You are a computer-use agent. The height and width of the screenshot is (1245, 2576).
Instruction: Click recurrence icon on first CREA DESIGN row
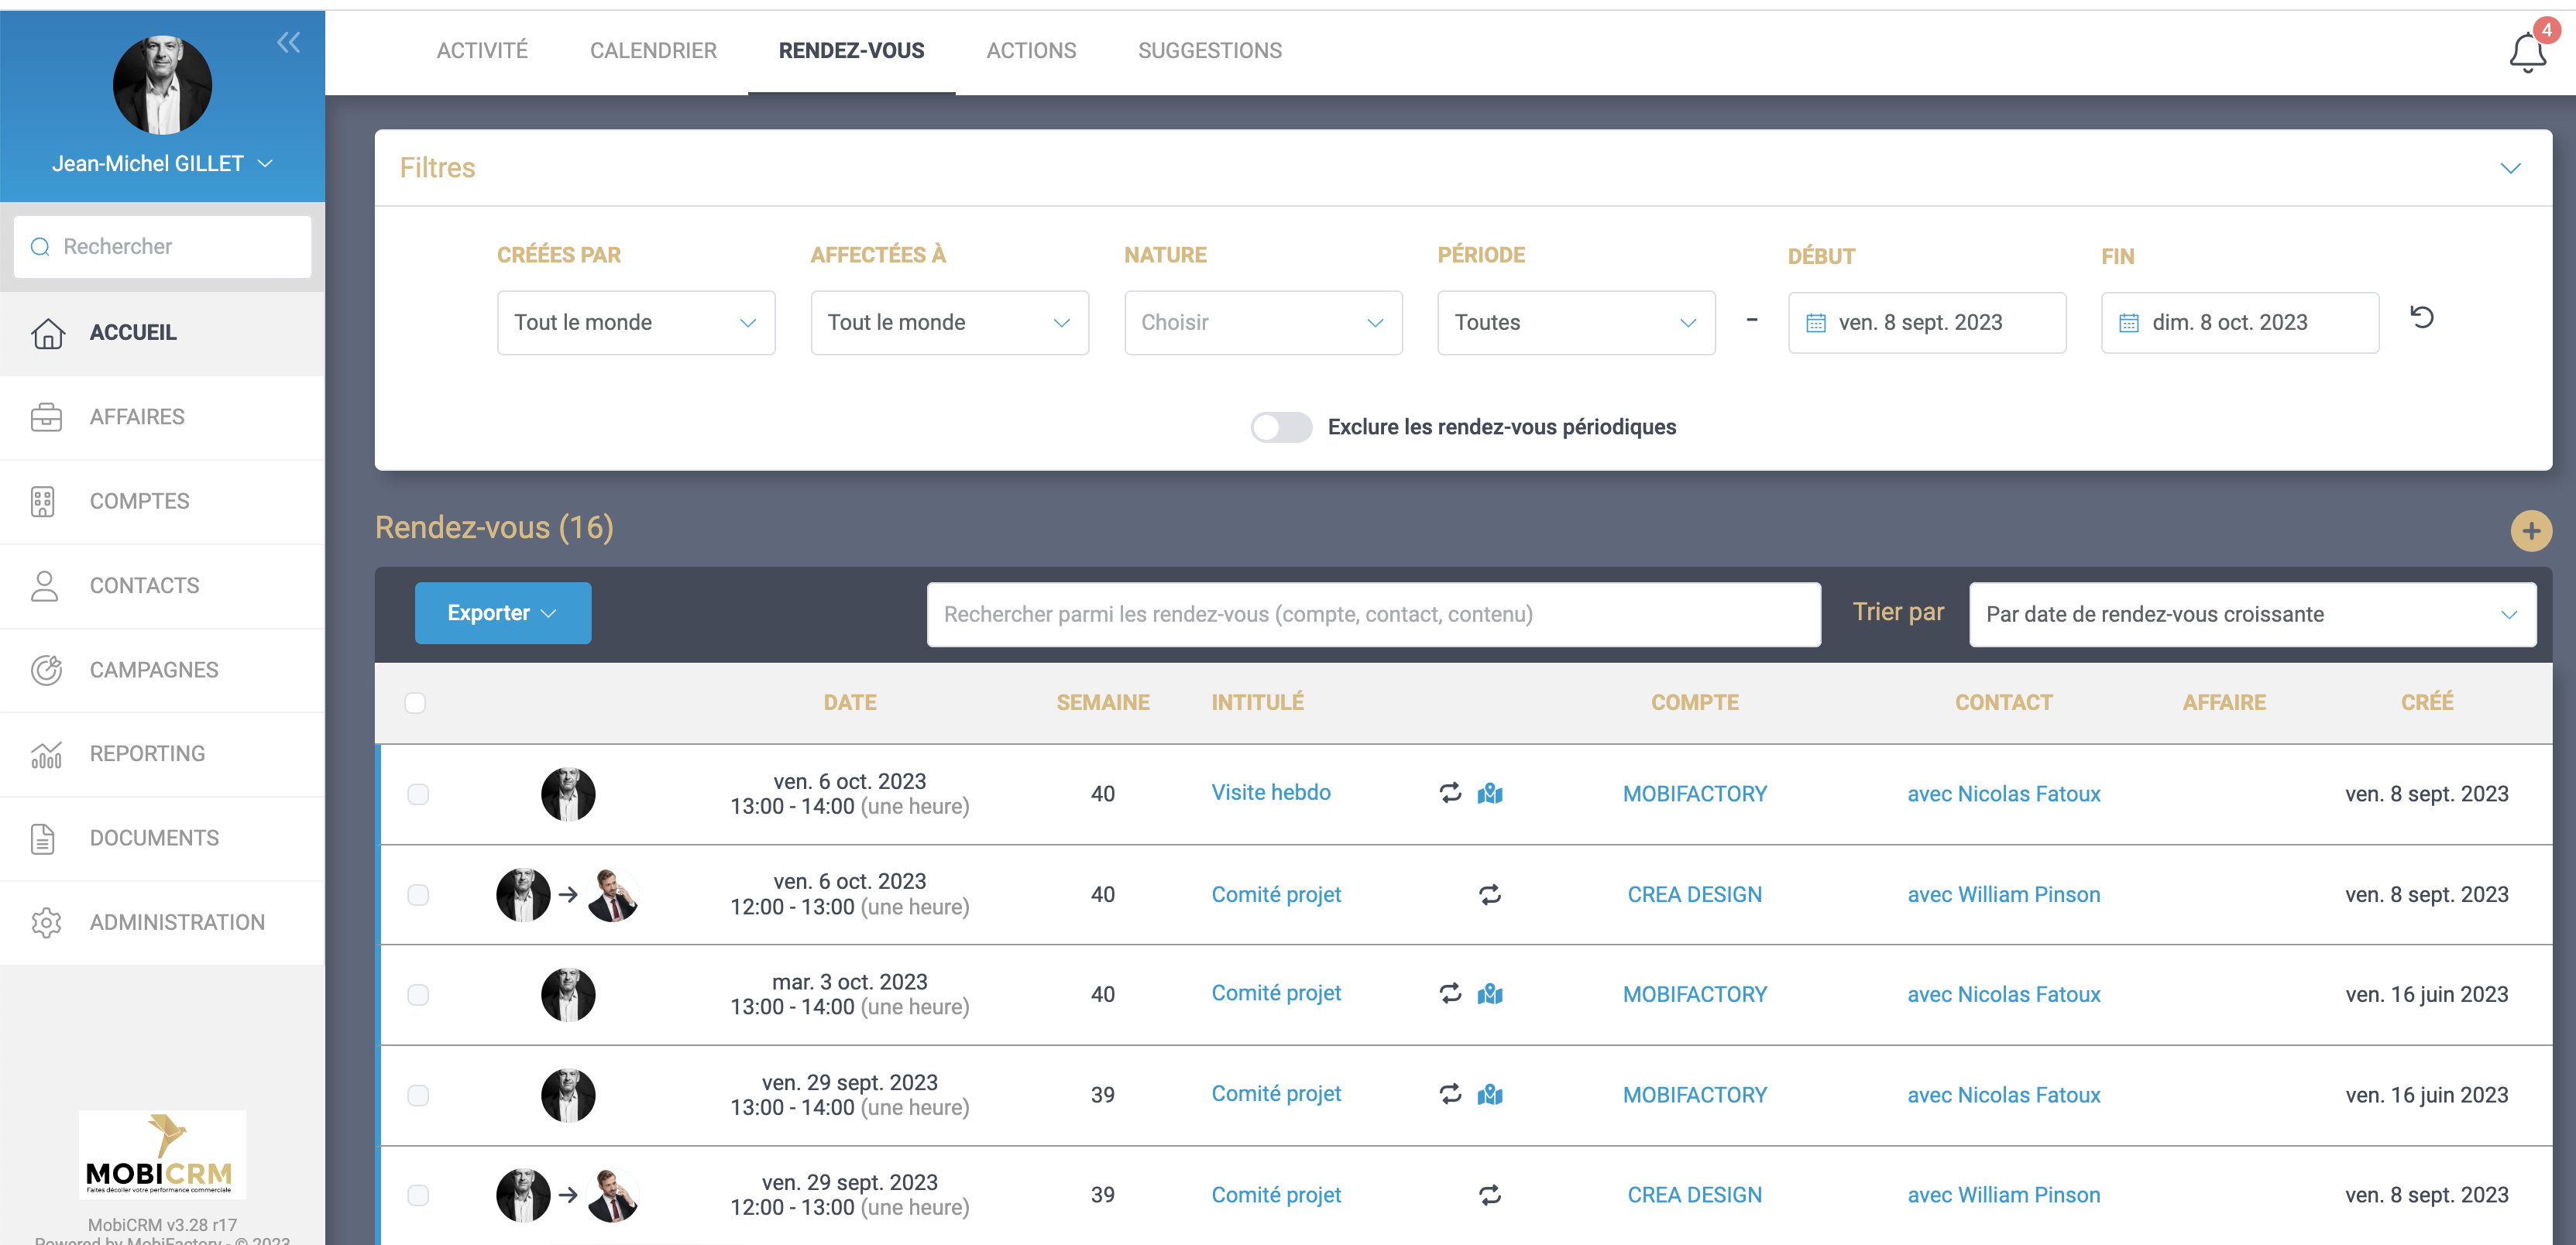pyautogui.click(x=1489, y=894)
